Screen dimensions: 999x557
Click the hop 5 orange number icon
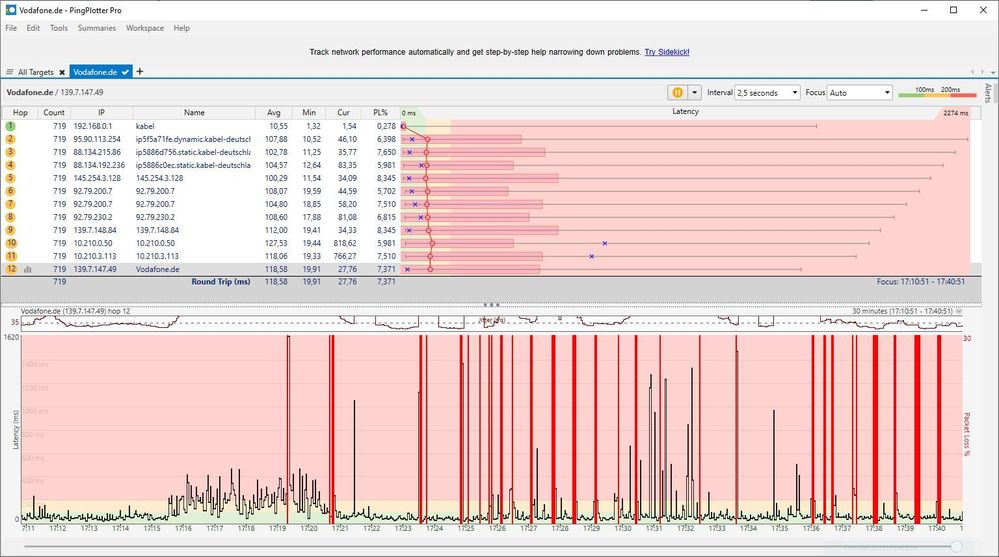[x=10, y=178]
